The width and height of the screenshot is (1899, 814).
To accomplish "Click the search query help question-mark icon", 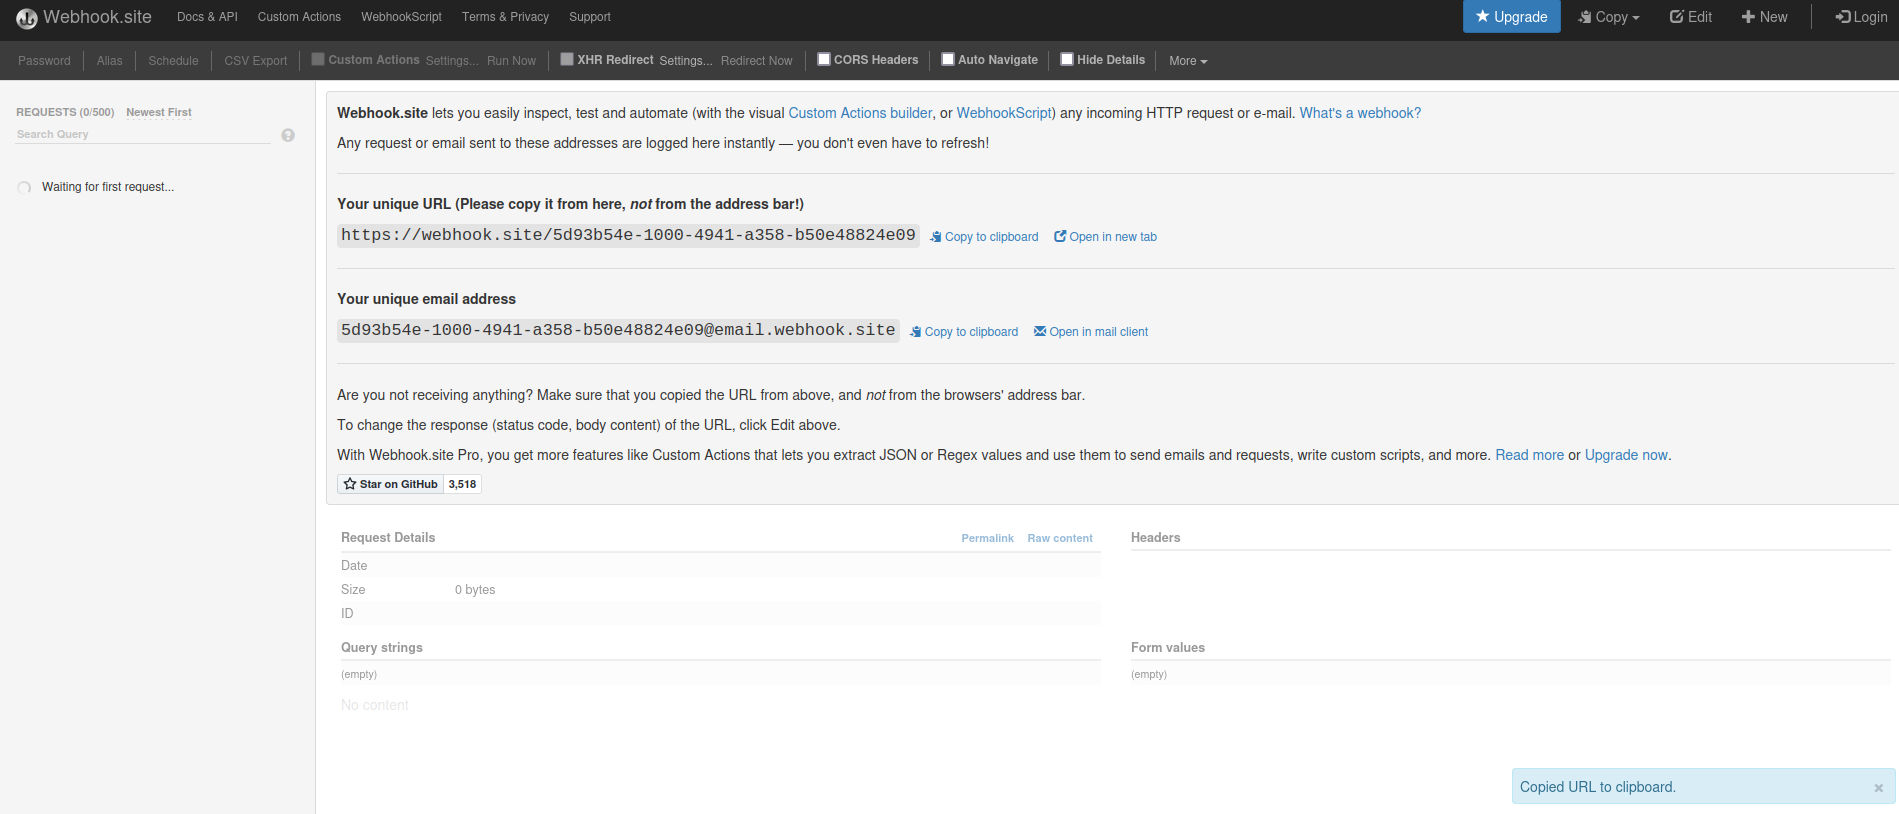I will (x=288, y=135).
